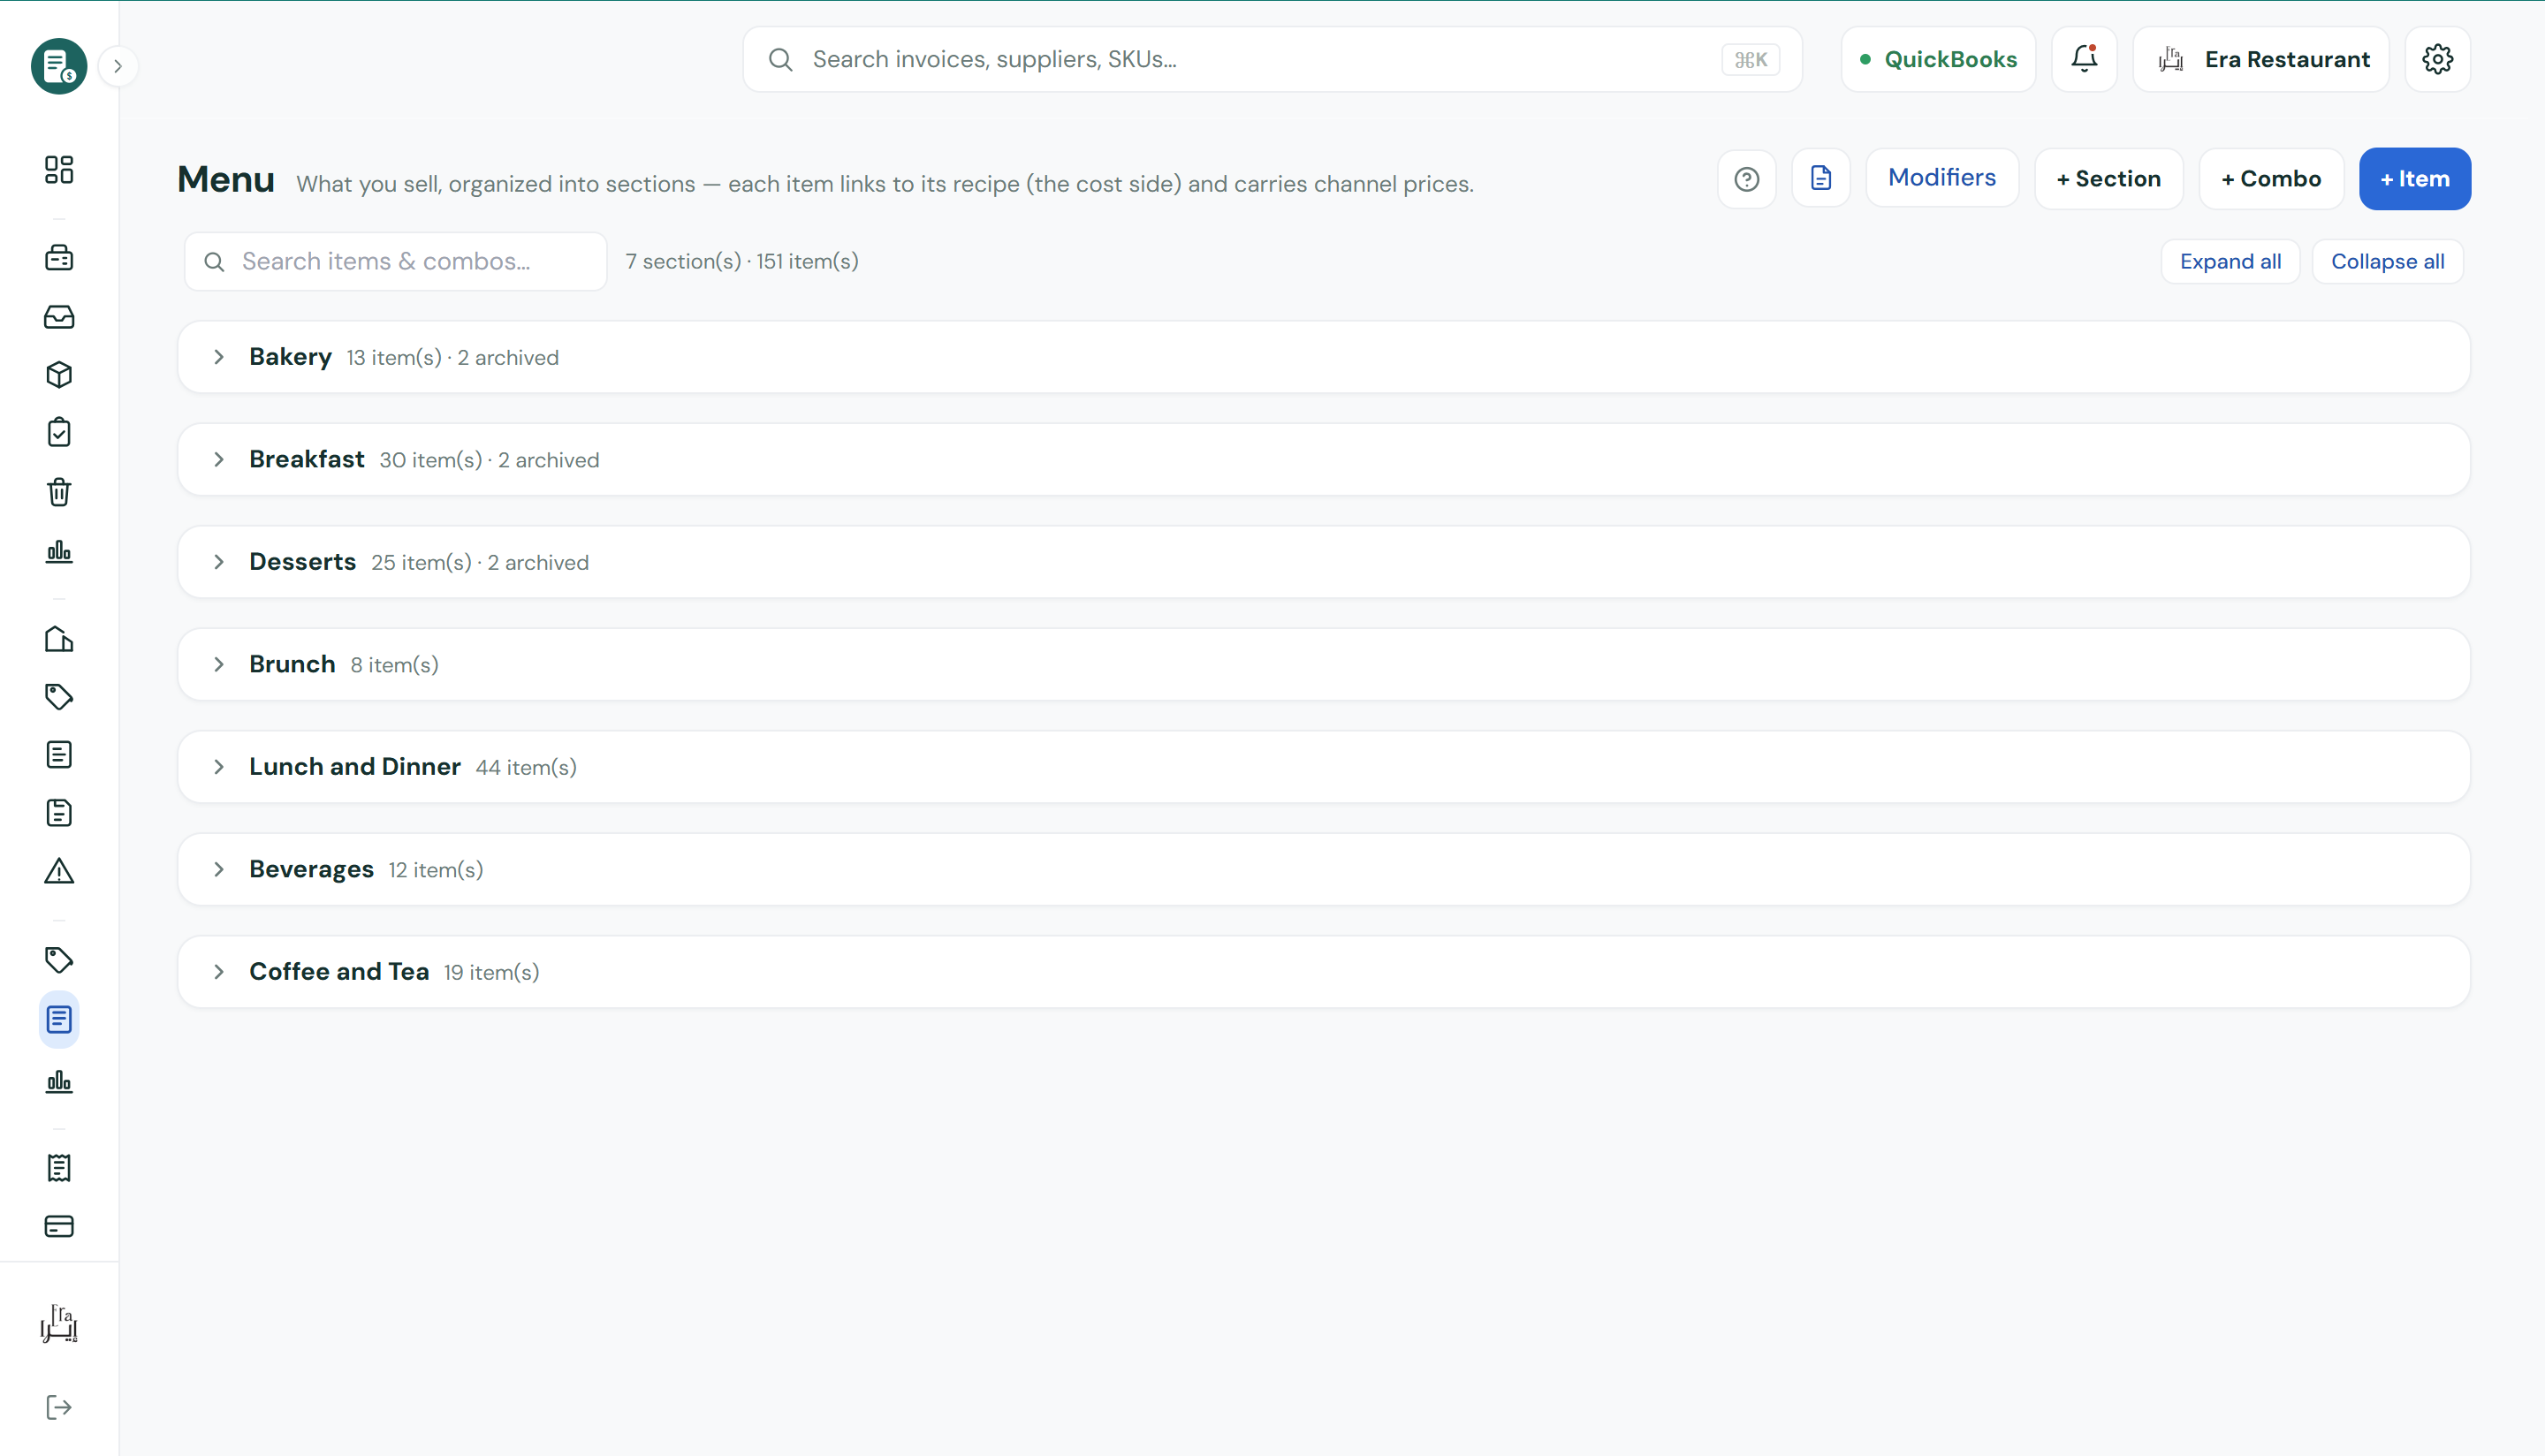Image resolution: width=2545 pixels, height=1456 pixels.
Task: Open the price tag icon below building icon
Action: (x=59, y=697)
